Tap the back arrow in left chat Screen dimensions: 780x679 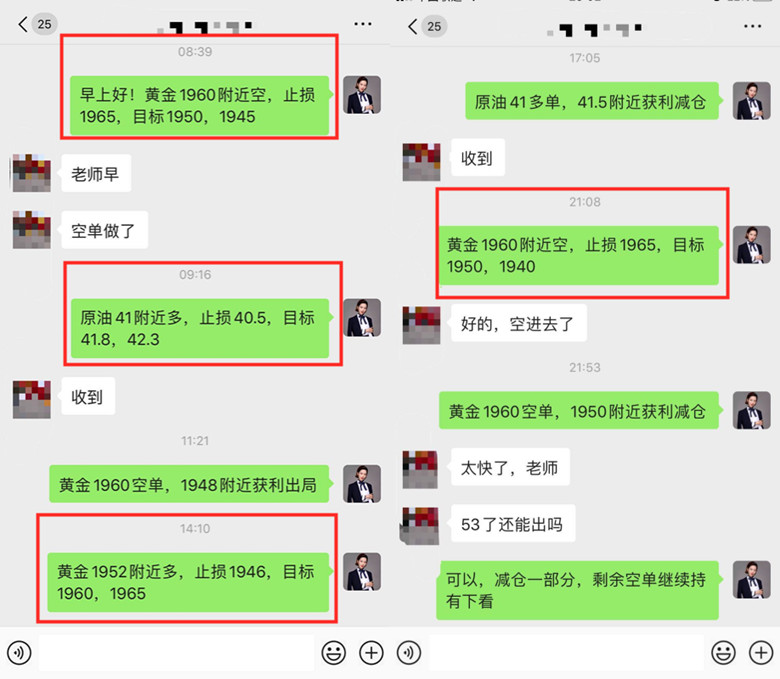point(22,24)
